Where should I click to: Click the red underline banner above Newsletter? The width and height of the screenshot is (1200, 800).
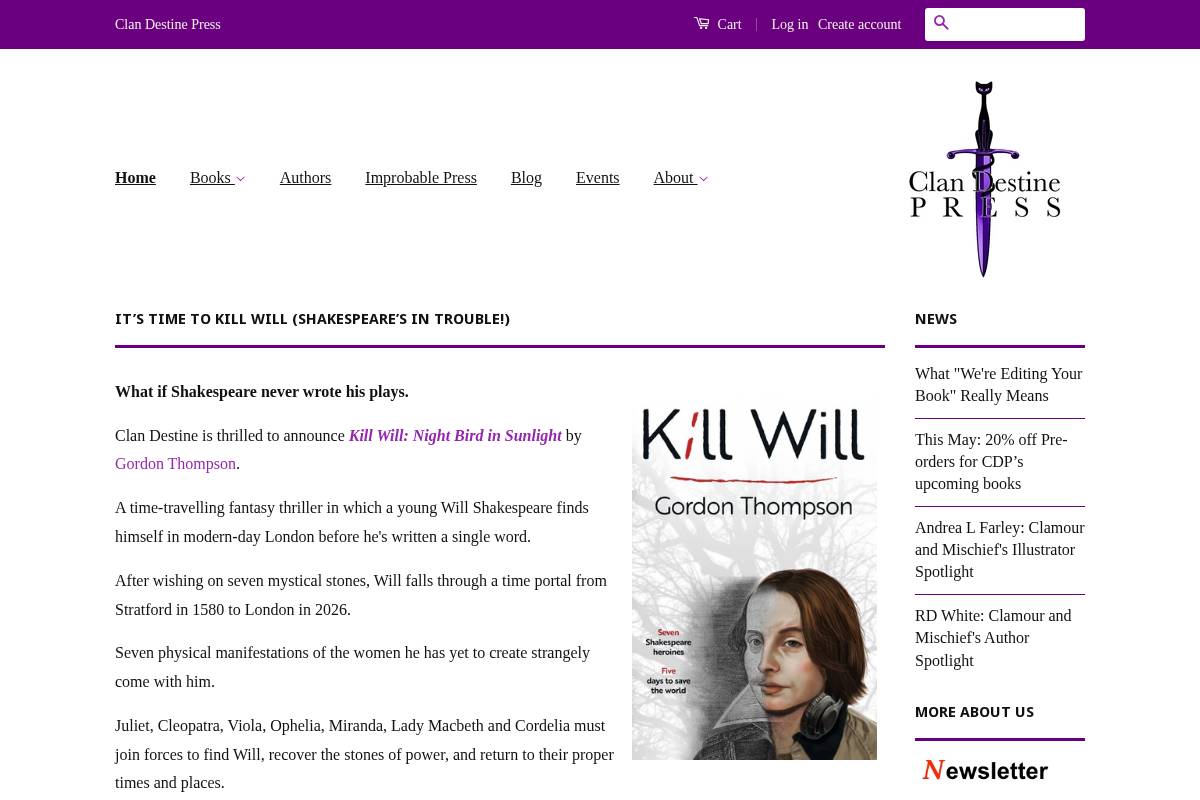(1000, 741)
